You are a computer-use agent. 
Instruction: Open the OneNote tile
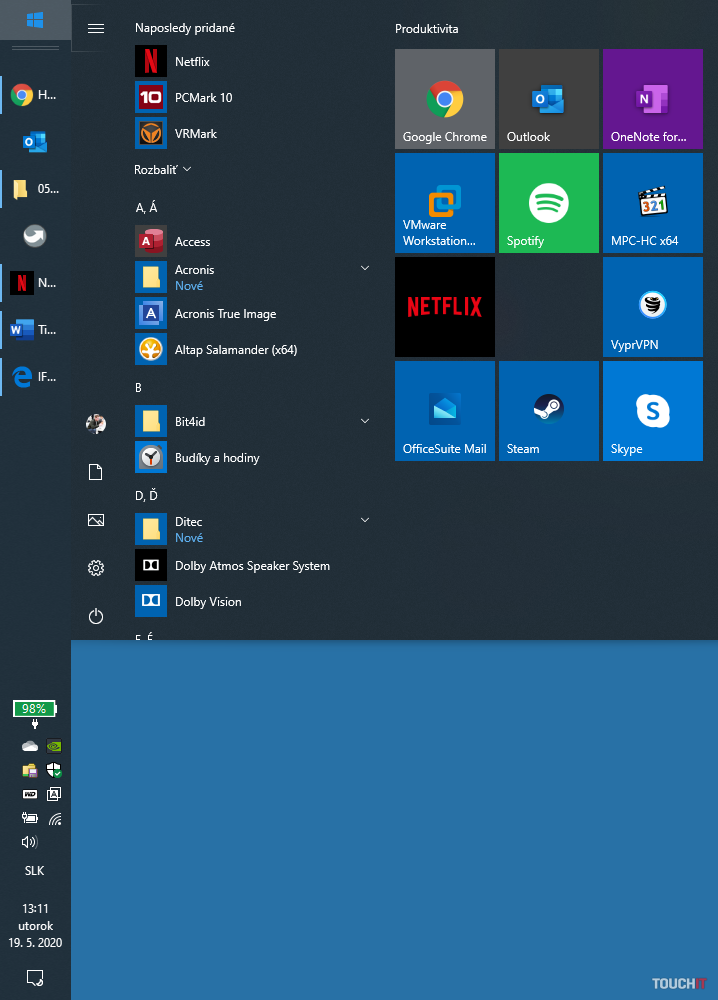coord(652,99)
